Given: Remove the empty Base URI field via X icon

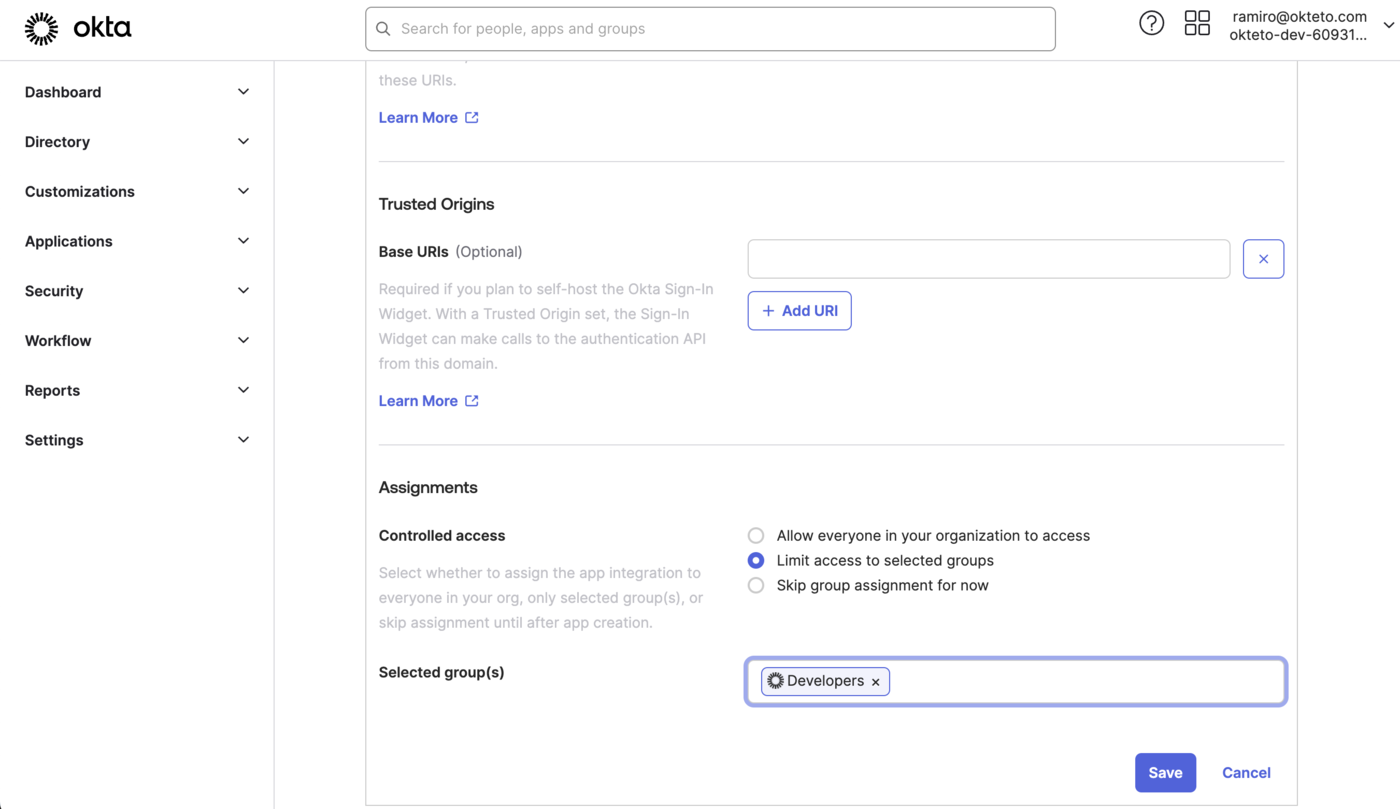Looking at the screenshot, I should (x=1263, y=258).
